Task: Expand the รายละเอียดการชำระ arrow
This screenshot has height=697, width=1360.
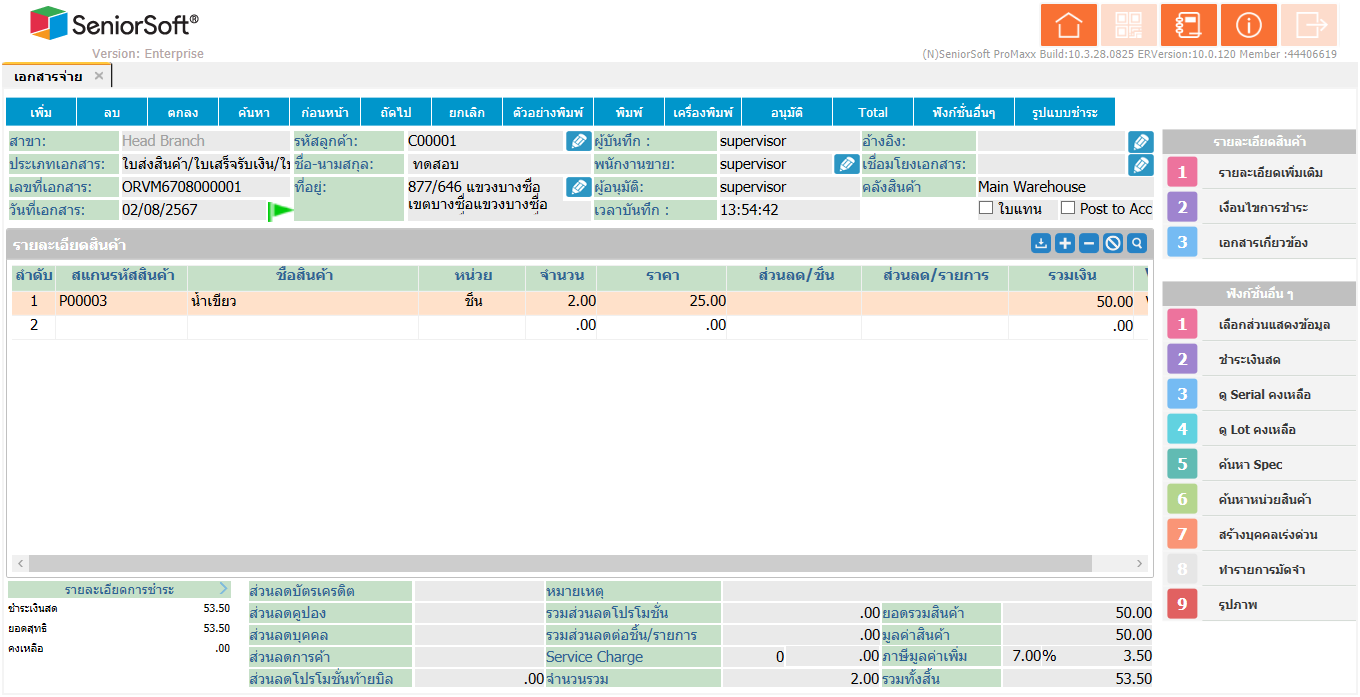Action: click(223, 589)
